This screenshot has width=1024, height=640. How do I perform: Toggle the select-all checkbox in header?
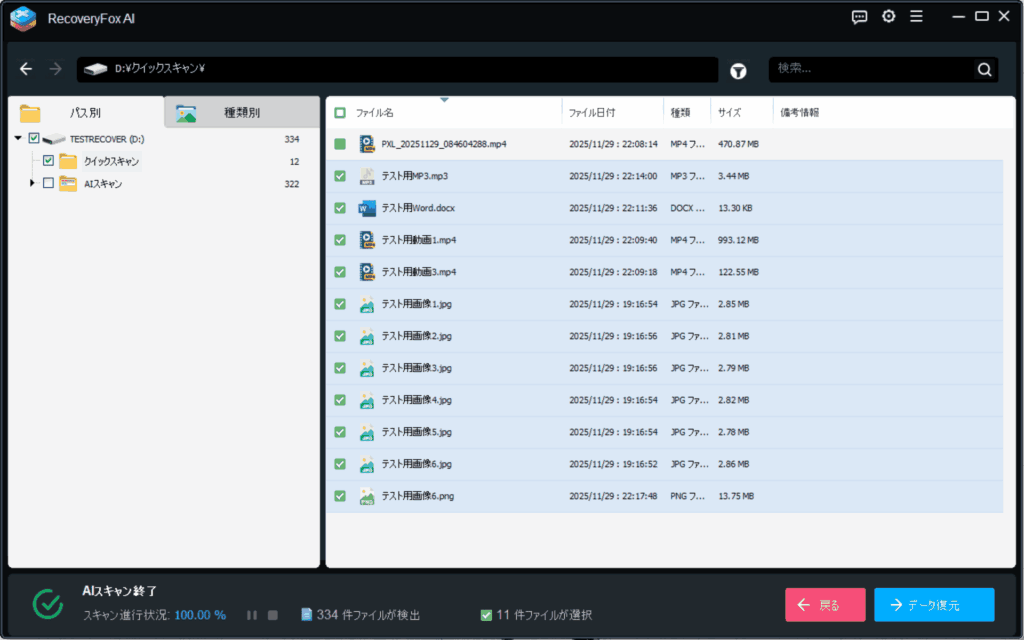(340, 113)
